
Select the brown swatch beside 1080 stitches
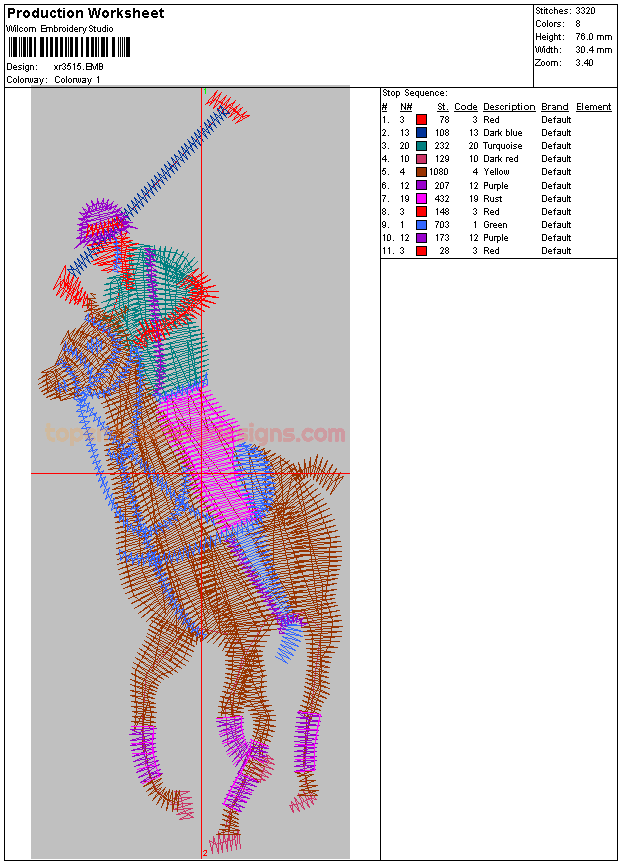point(421,172)
